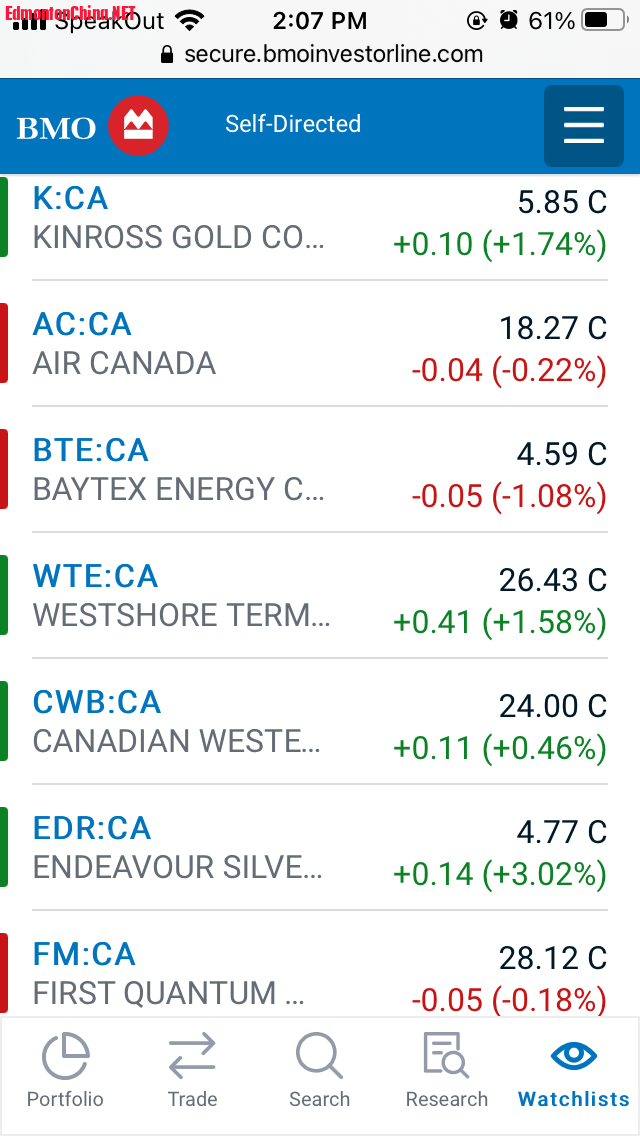
Task: Select WTE:CA Westshore ticker link
Action: [x=96, y=576]
